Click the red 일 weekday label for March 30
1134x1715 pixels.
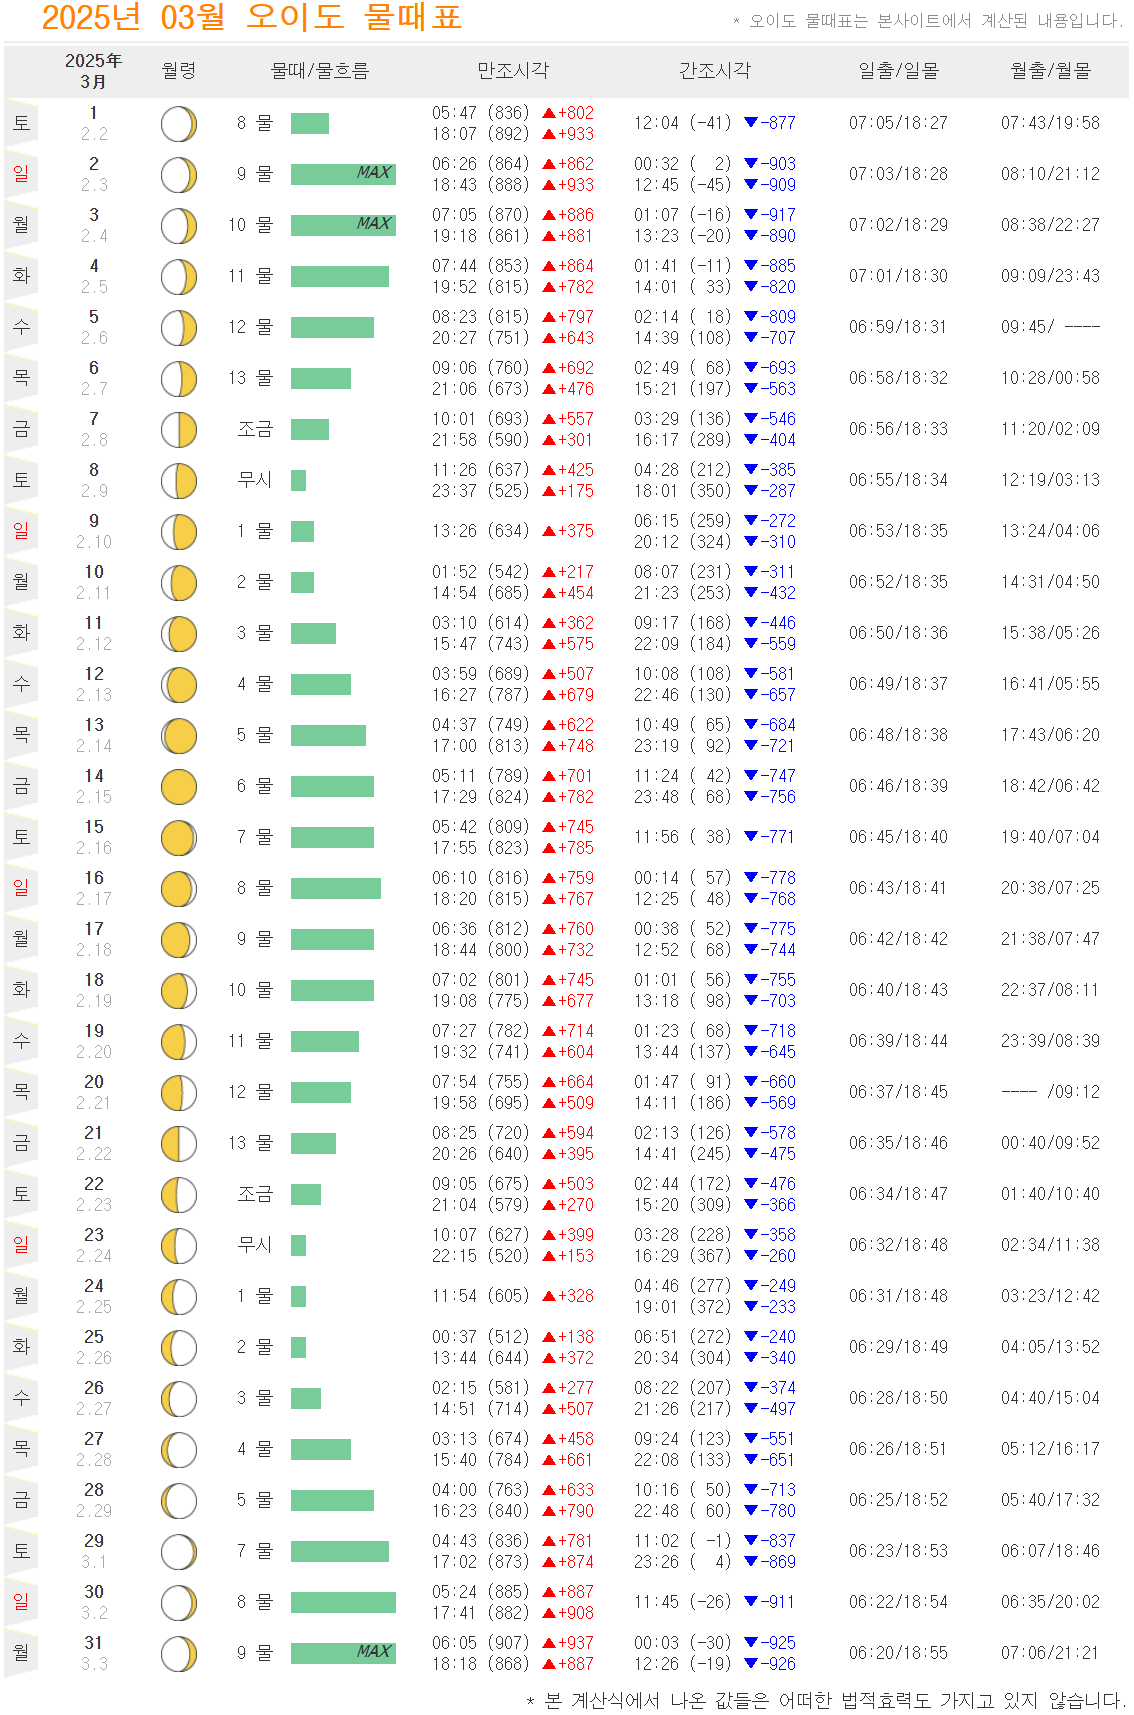click(x=21, y=1602)
